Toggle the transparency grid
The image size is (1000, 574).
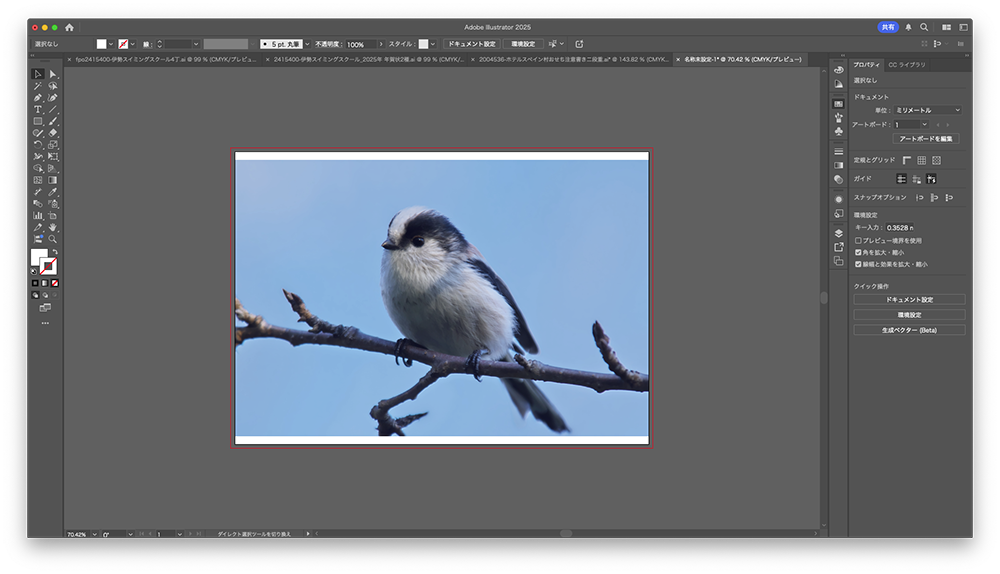[936, 160]
